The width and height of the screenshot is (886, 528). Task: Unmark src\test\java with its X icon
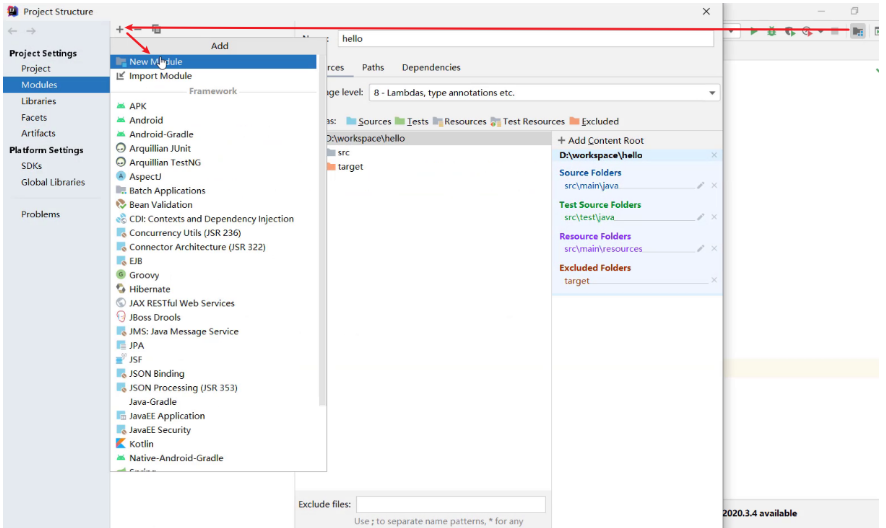pyautogui.click(x=714, y=217)
